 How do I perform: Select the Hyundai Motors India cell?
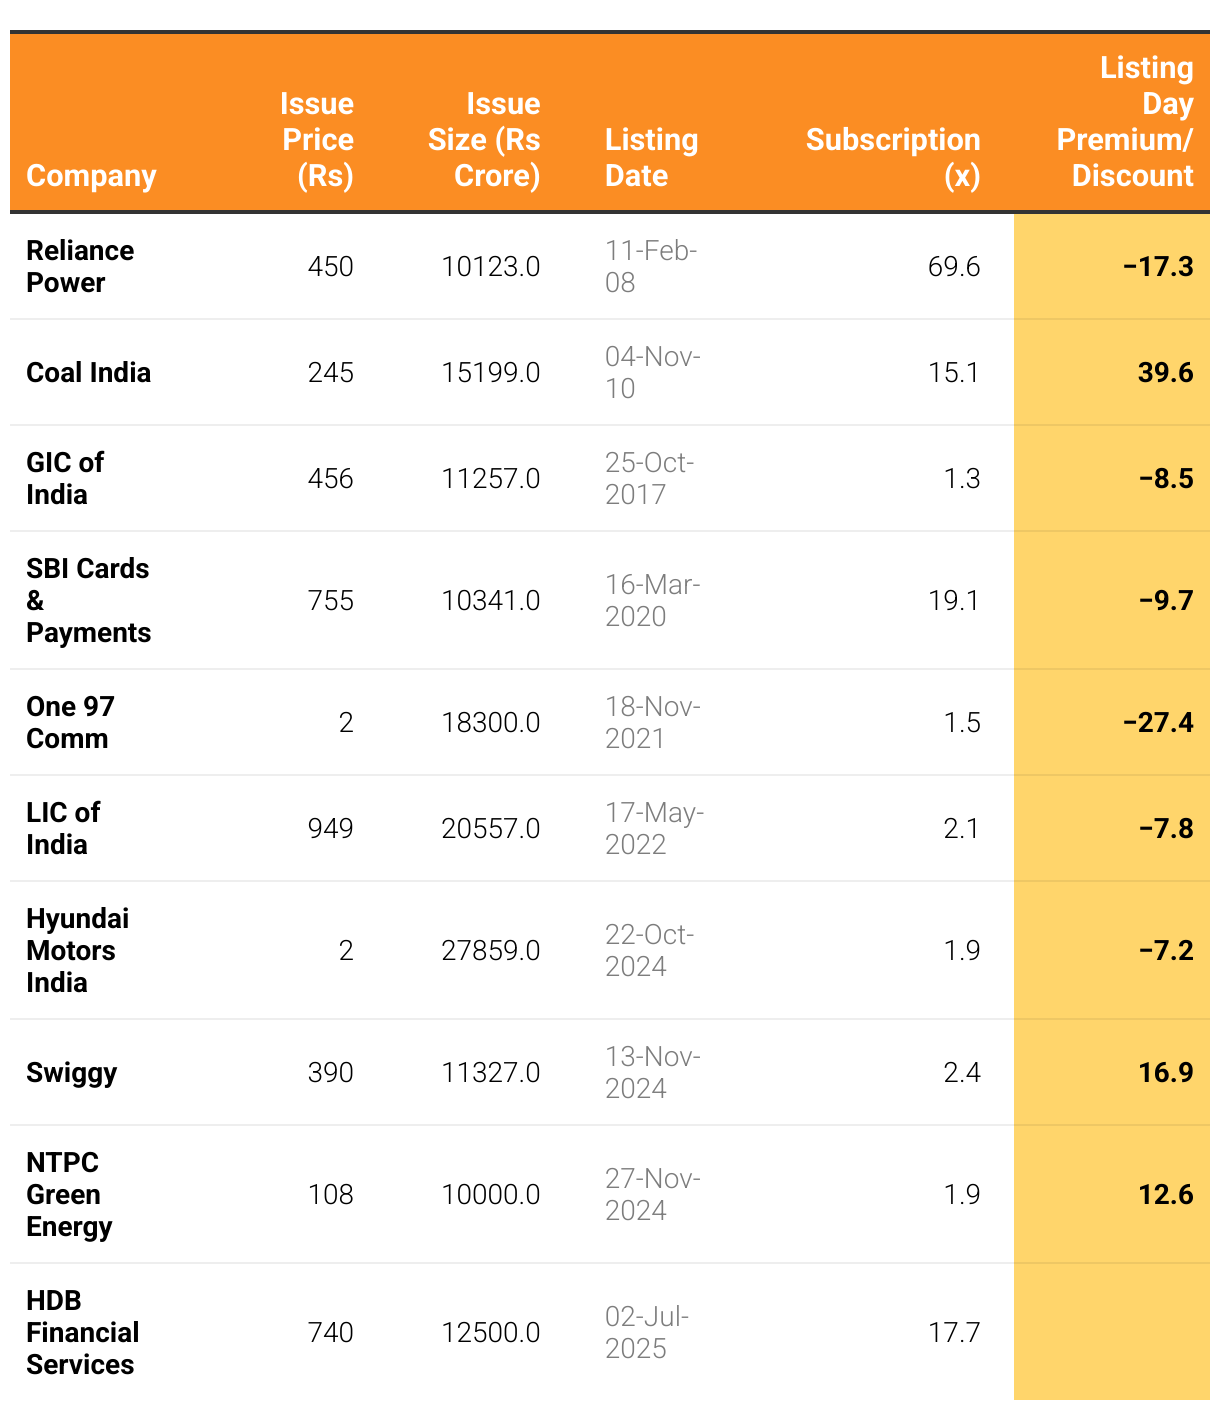(x=77, y=950)
